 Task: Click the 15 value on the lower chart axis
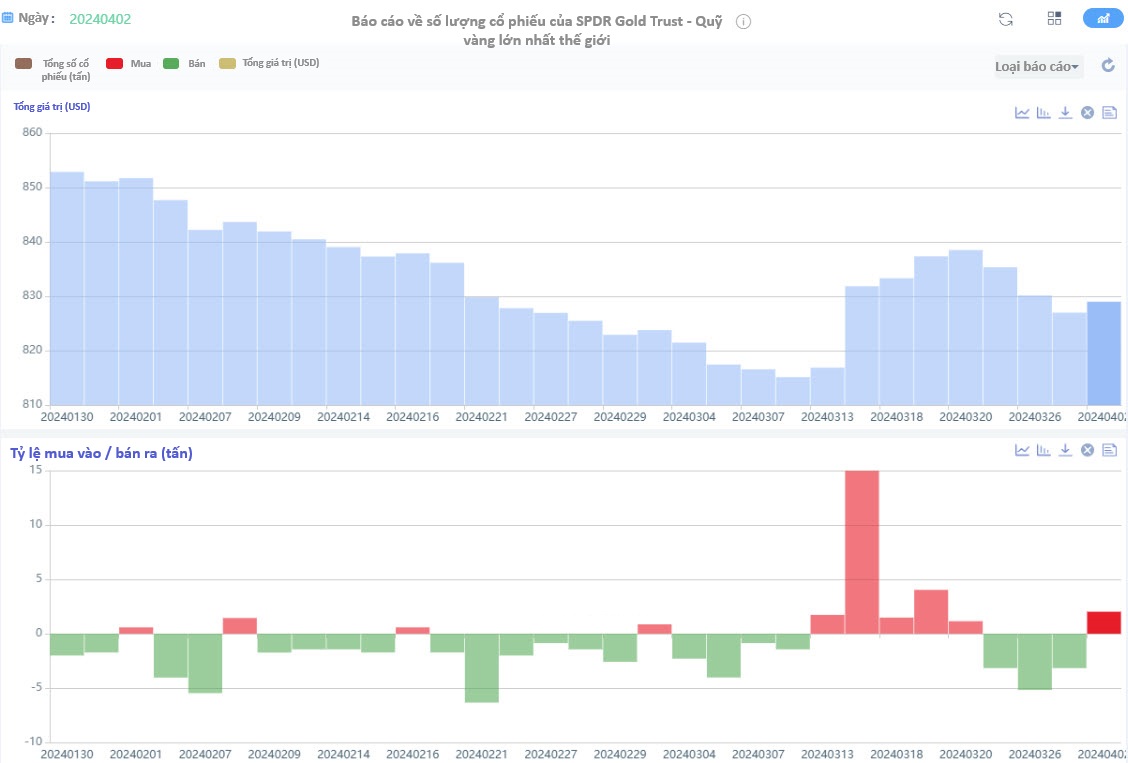(x=37, y=470)
